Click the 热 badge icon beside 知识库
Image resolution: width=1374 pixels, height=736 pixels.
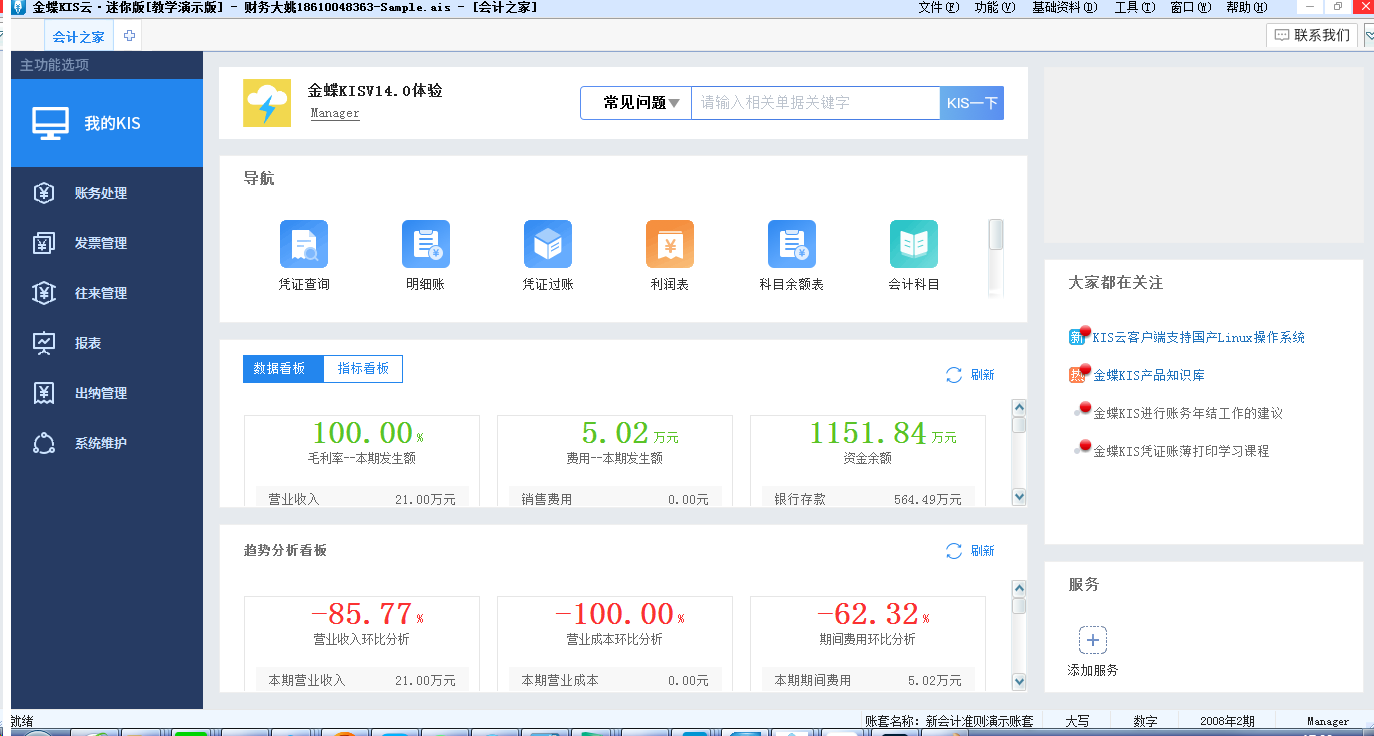tap(1079, 374)
